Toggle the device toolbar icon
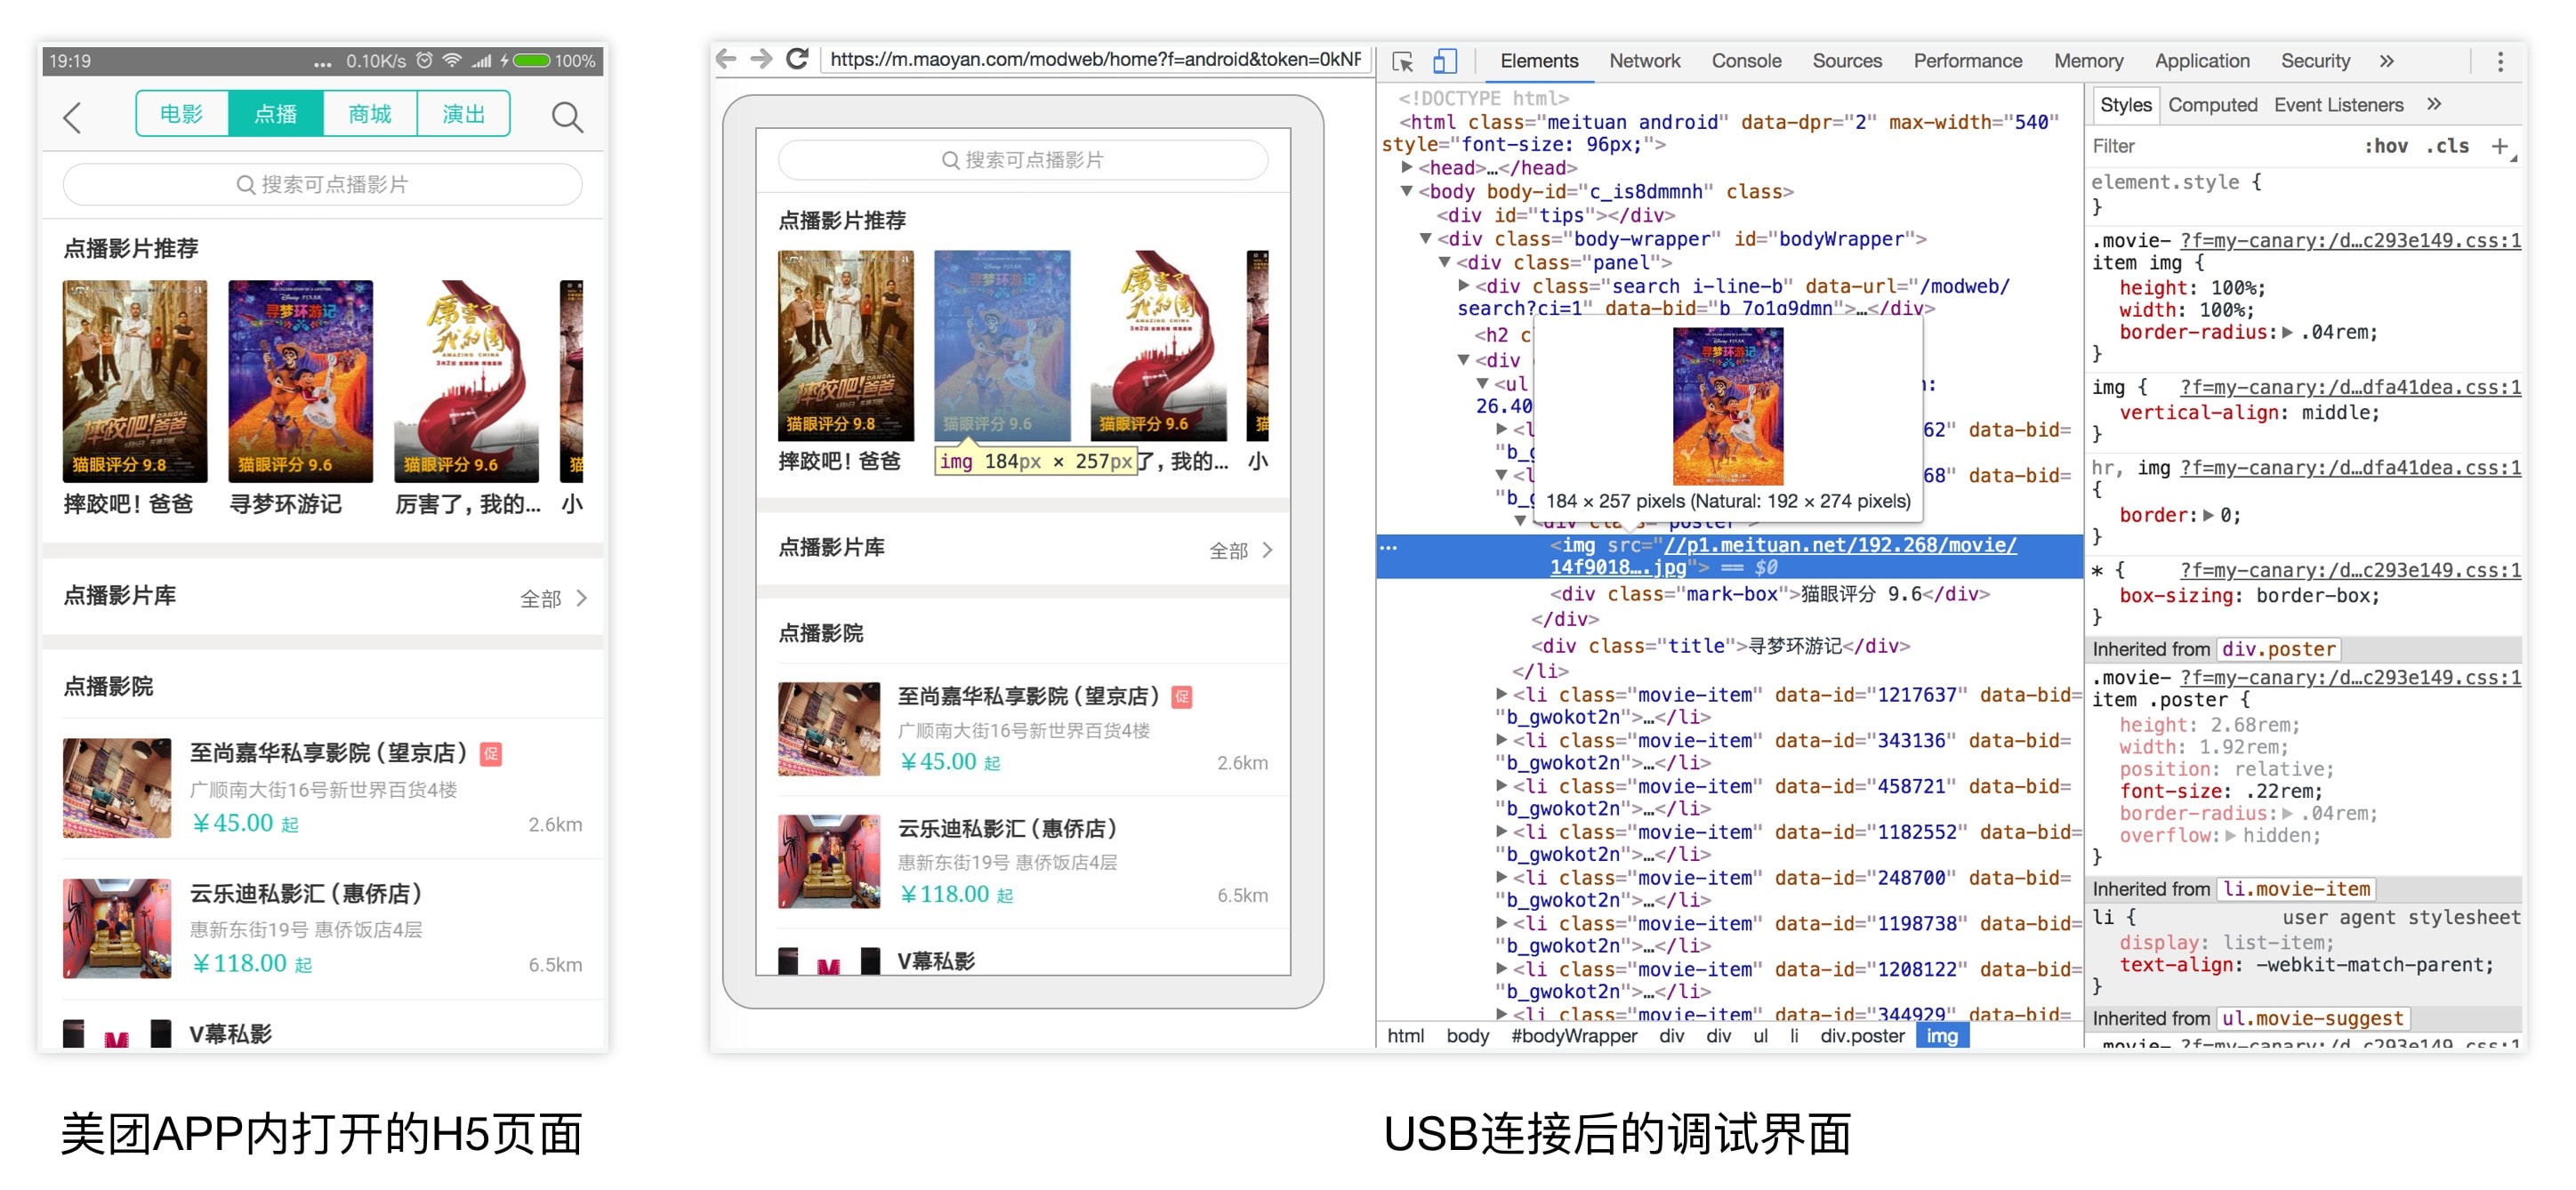Viewport: 2576px width, 1190px height. 1444,61
